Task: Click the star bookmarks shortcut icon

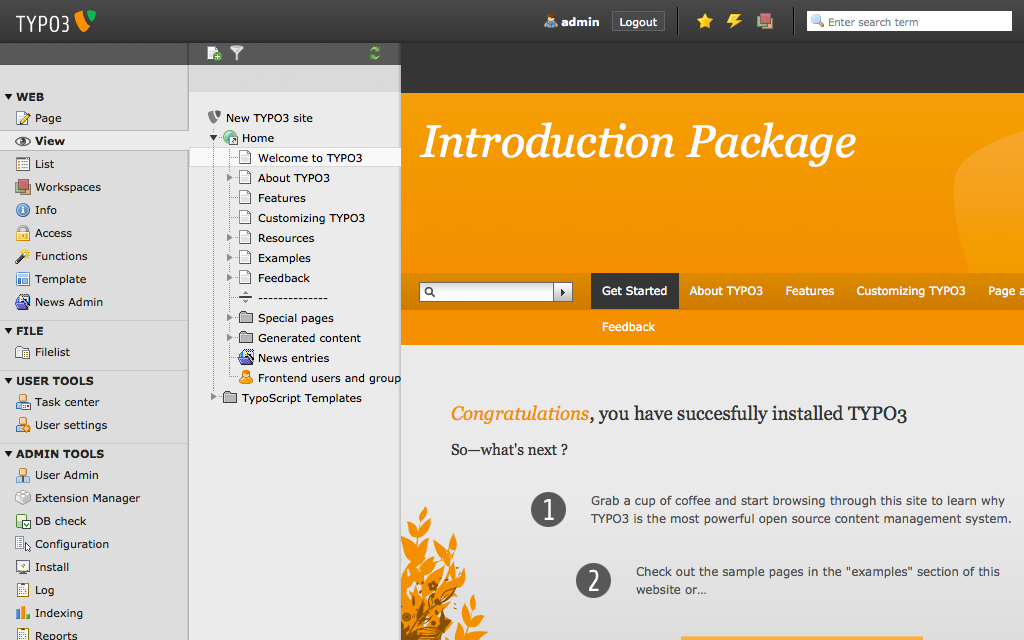Action: [x=705, y=21]
